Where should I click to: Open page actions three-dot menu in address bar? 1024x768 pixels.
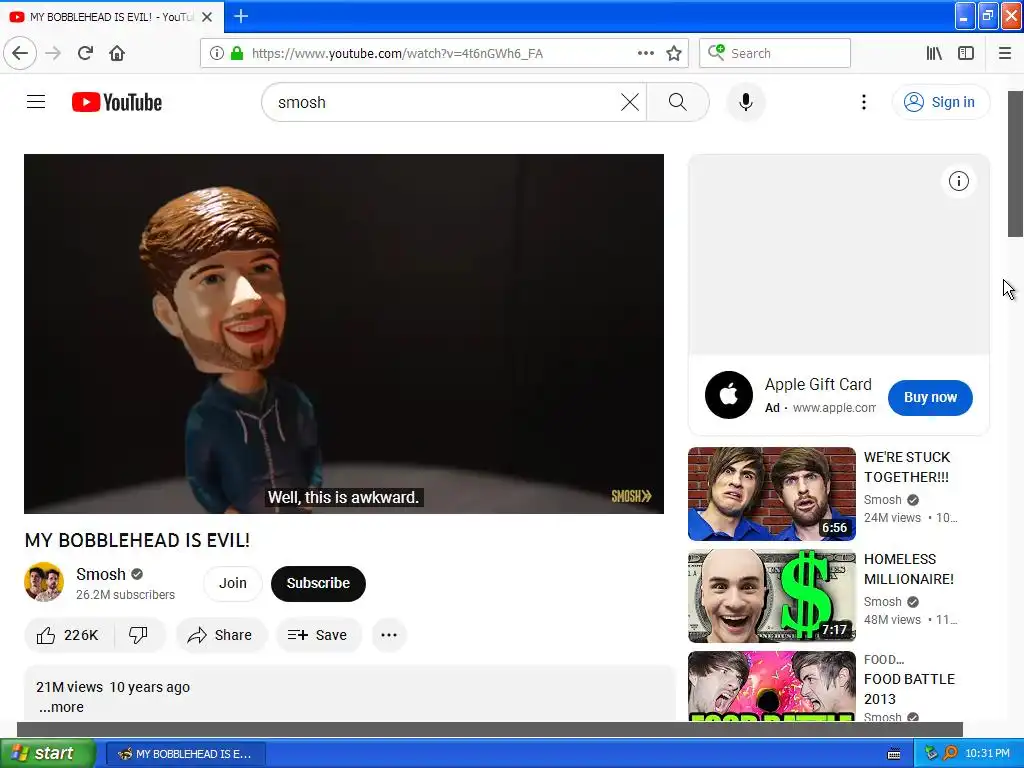click(x=645, y=53)
